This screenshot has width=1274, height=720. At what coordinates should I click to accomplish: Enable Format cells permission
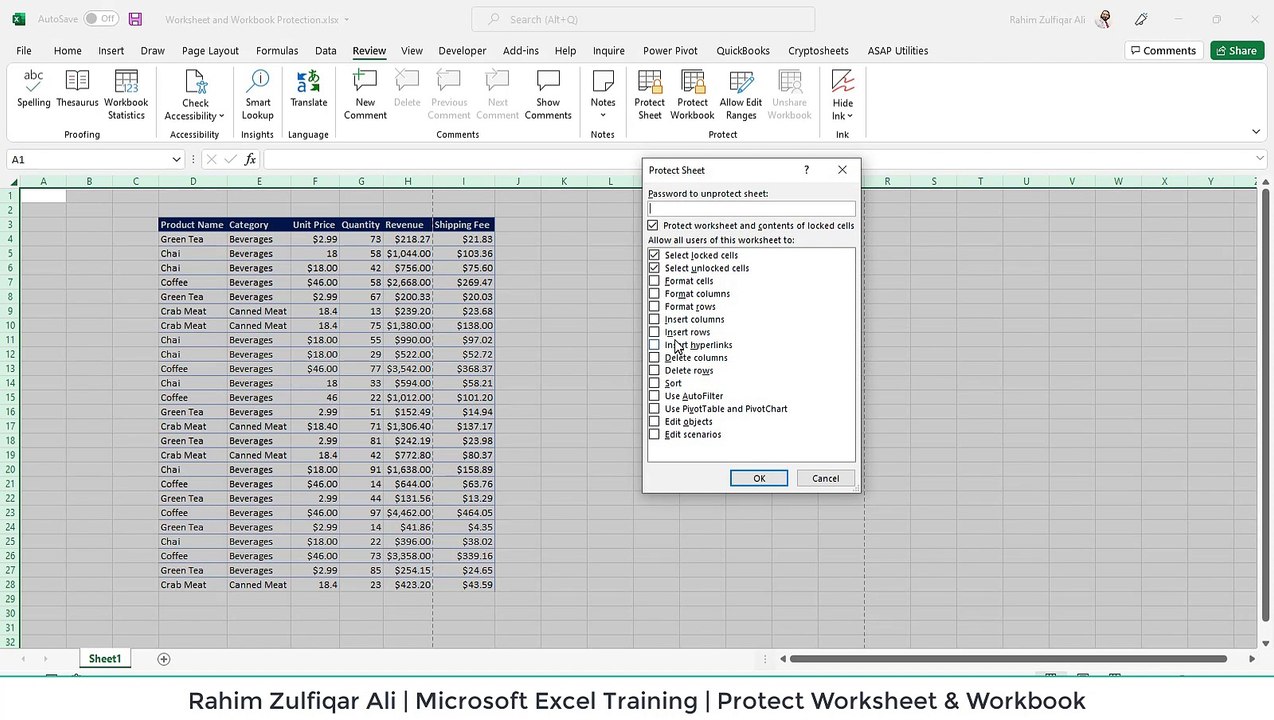(x=654, y=281)
